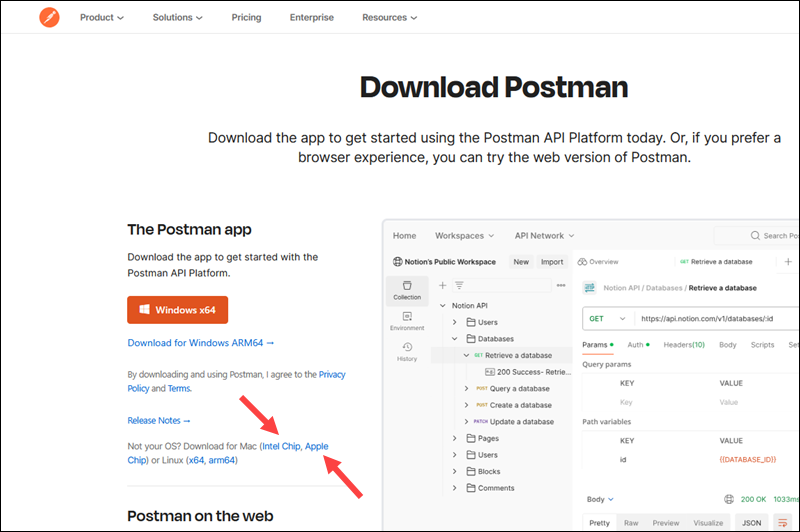Click the search magnifier icon
Screen dimensions: 800x532
click(x=755, y=236)
